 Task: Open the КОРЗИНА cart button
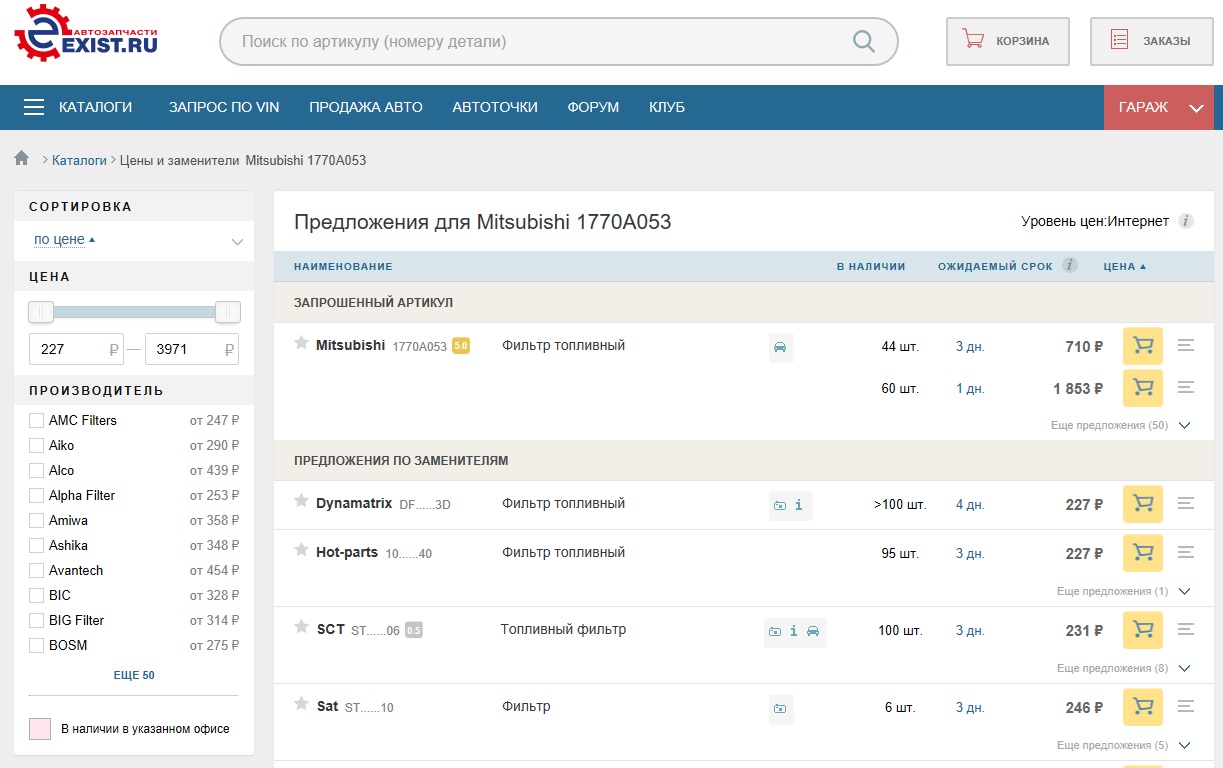tap(1007, 41)
